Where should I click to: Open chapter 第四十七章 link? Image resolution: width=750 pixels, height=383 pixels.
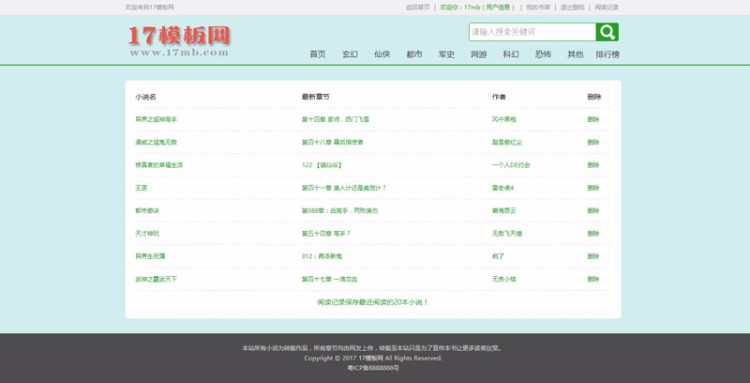point(330,279)
